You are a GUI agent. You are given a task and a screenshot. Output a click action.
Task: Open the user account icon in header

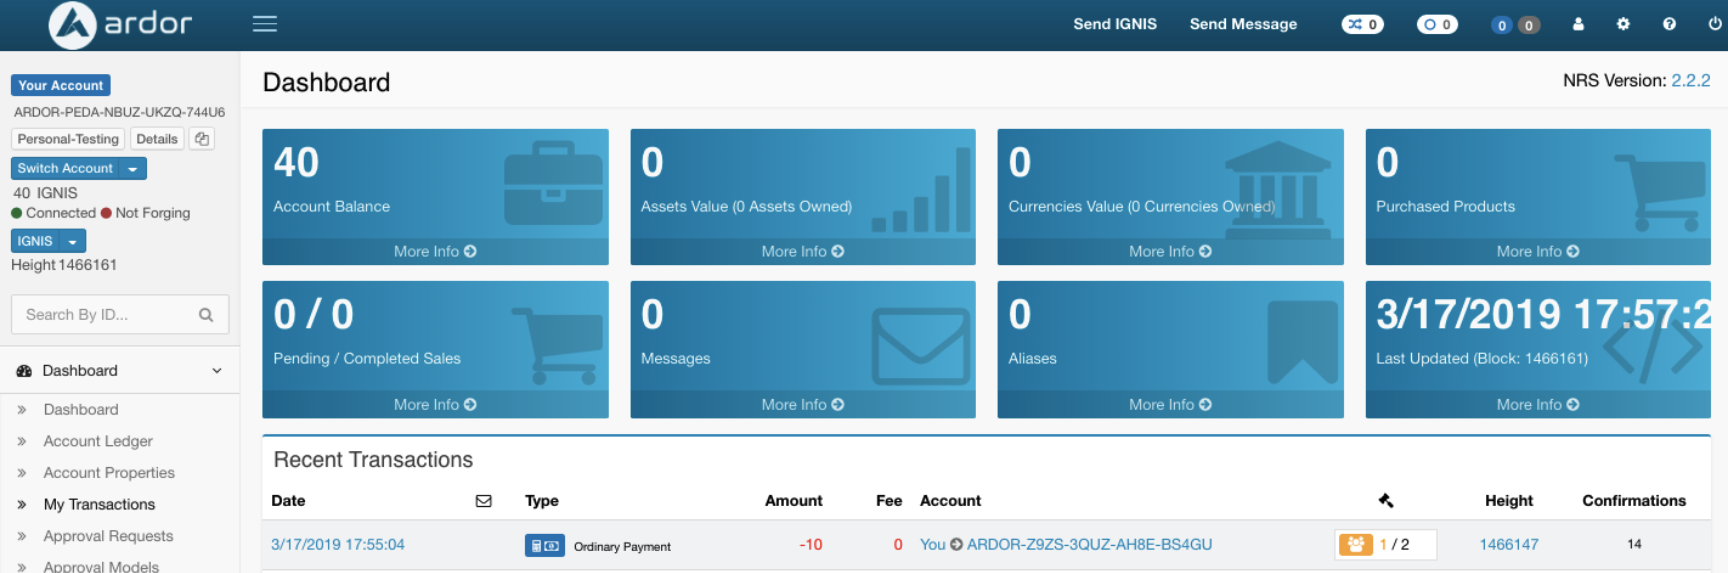[1578, 24]
